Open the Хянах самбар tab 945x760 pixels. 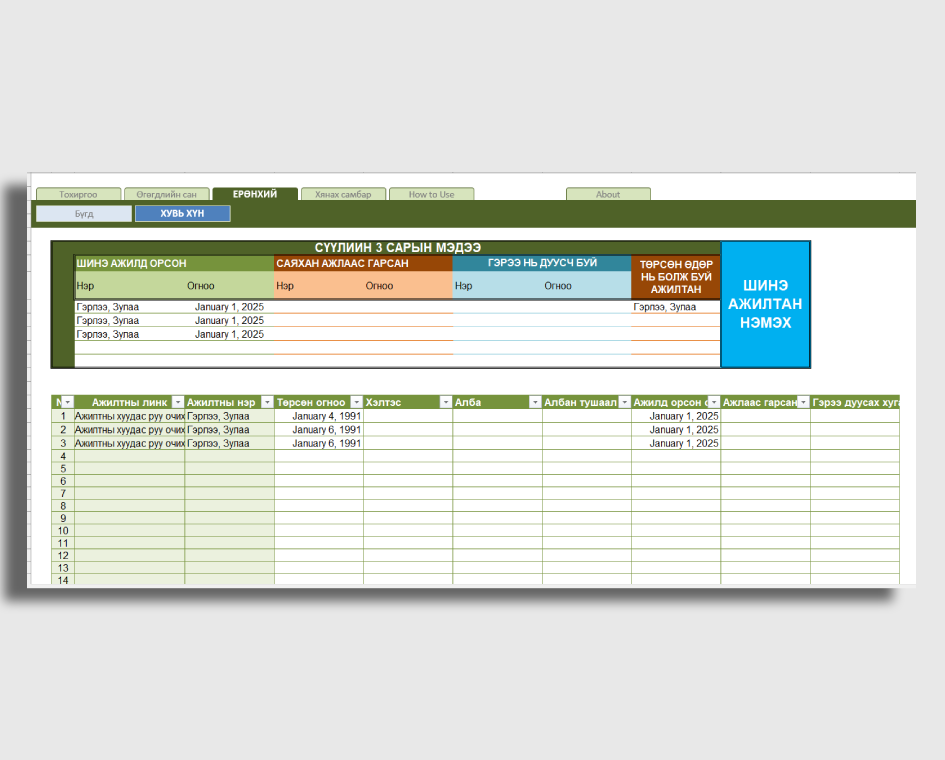(343, 195)
